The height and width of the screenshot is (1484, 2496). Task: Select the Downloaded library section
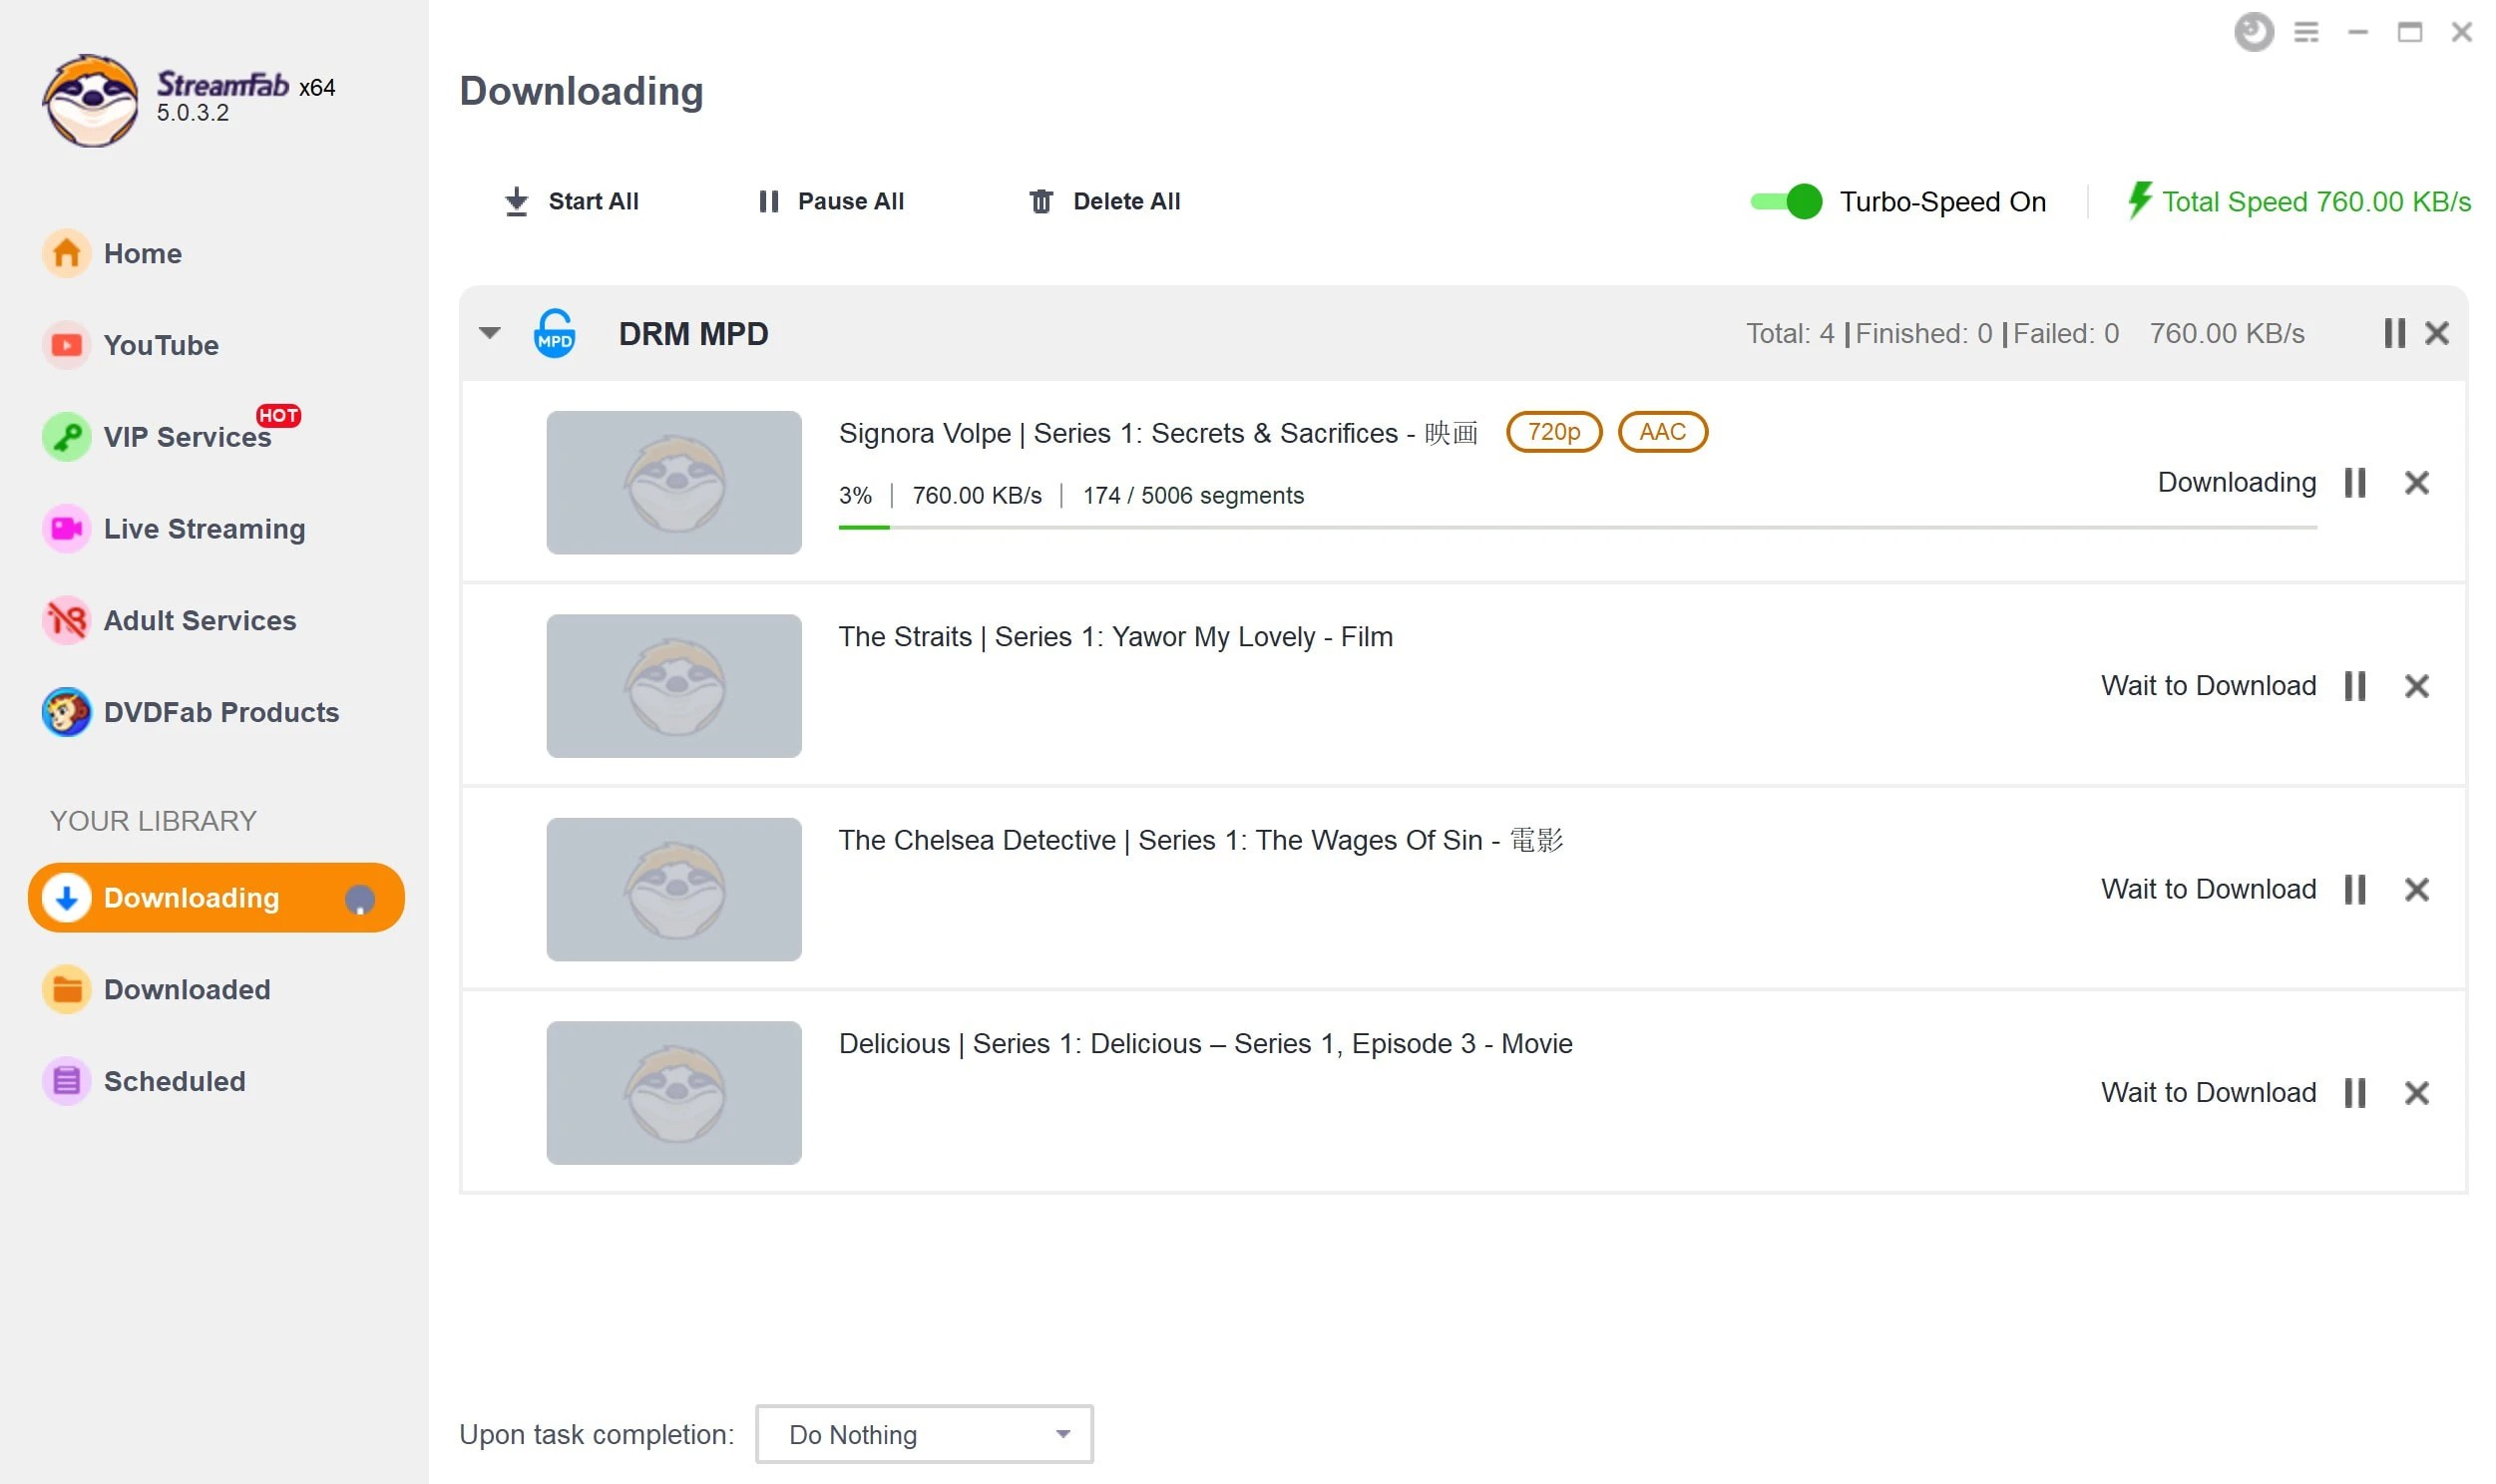coord(188,989)
